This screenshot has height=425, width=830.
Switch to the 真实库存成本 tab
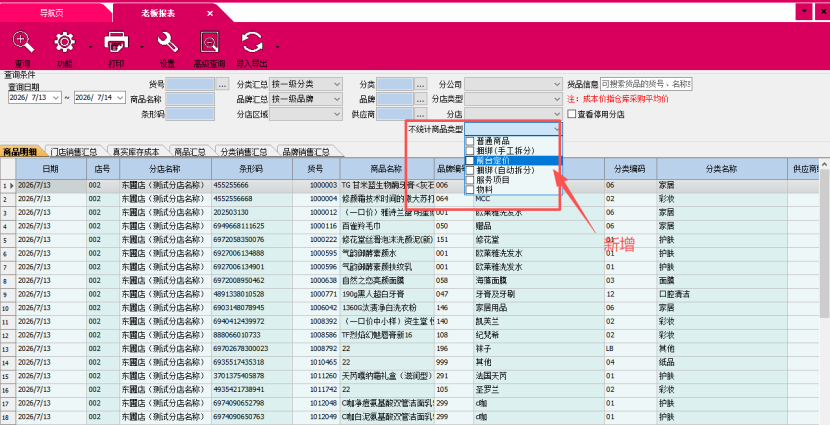click(136, 152)
